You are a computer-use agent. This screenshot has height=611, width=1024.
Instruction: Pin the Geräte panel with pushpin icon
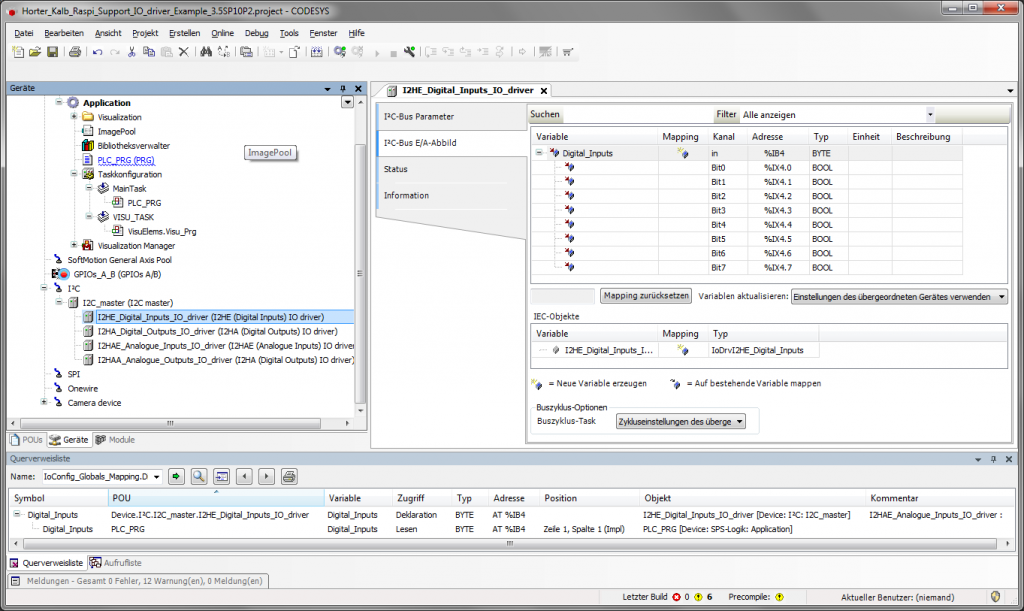342,88
